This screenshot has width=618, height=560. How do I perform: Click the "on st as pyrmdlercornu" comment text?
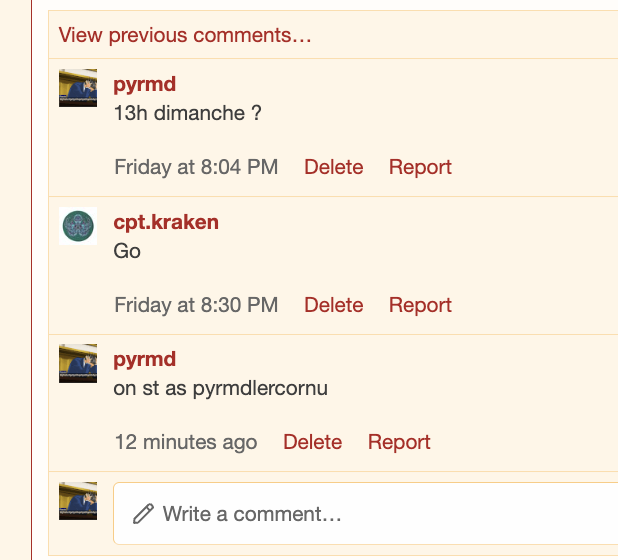[x=221, y=388]
